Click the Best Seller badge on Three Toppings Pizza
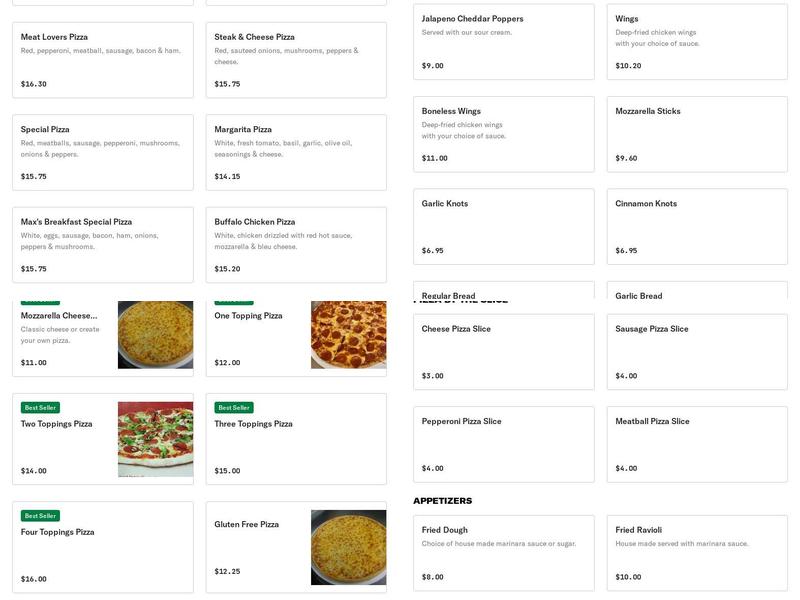This screenshot has height=600, width=800. [x=234, y=408]
